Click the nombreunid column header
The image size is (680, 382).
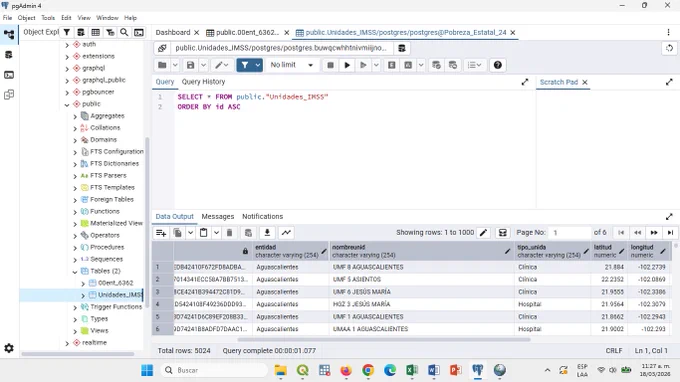421,251
